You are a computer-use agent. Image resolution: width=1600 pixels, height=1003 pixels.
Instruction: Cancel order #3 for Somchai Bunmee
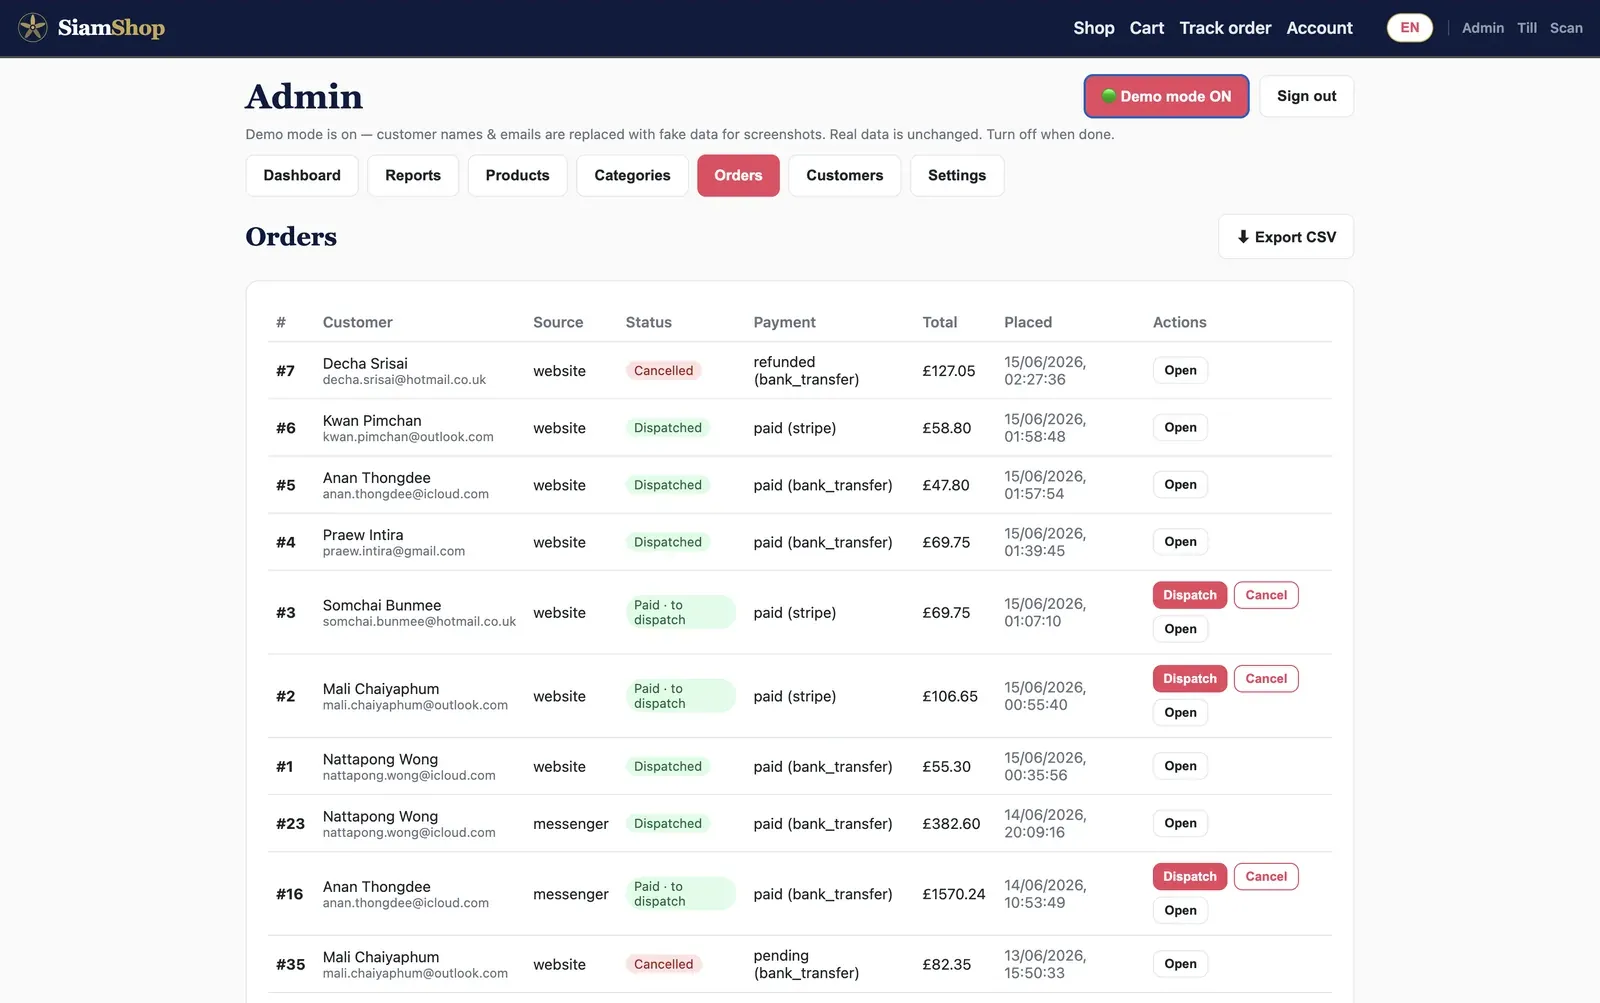(x=1266, y=595)
